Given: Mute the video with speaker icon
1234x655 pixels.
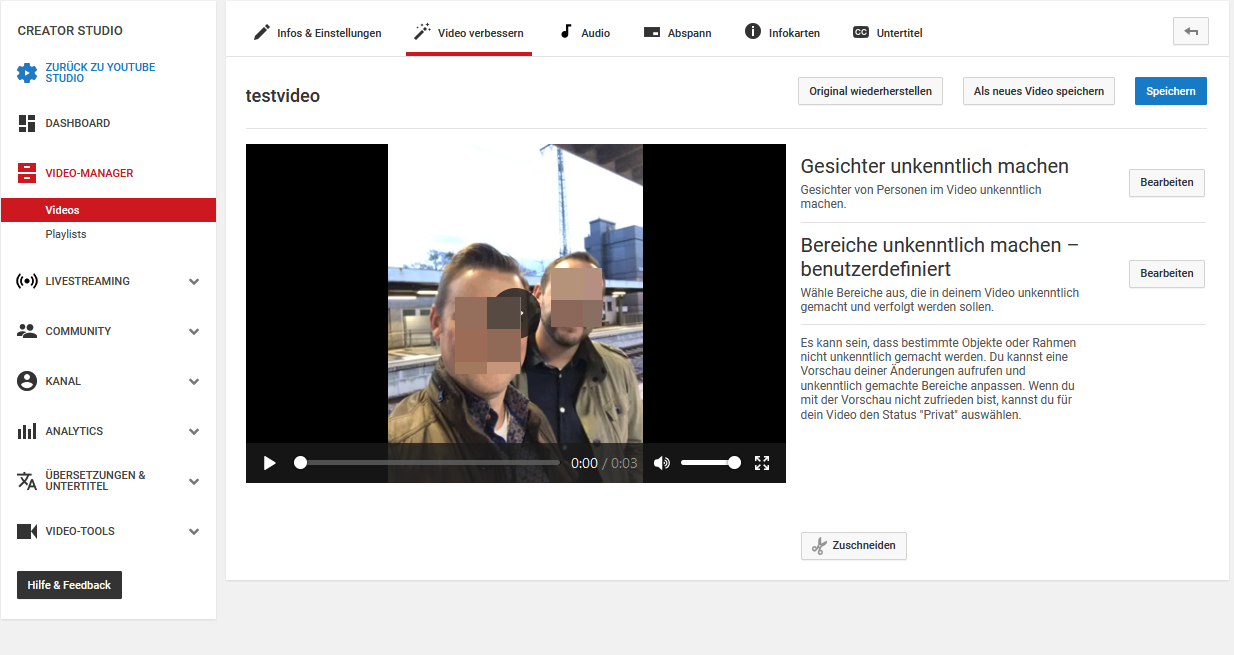Looking at the screenshot, I should coord(661,463).
